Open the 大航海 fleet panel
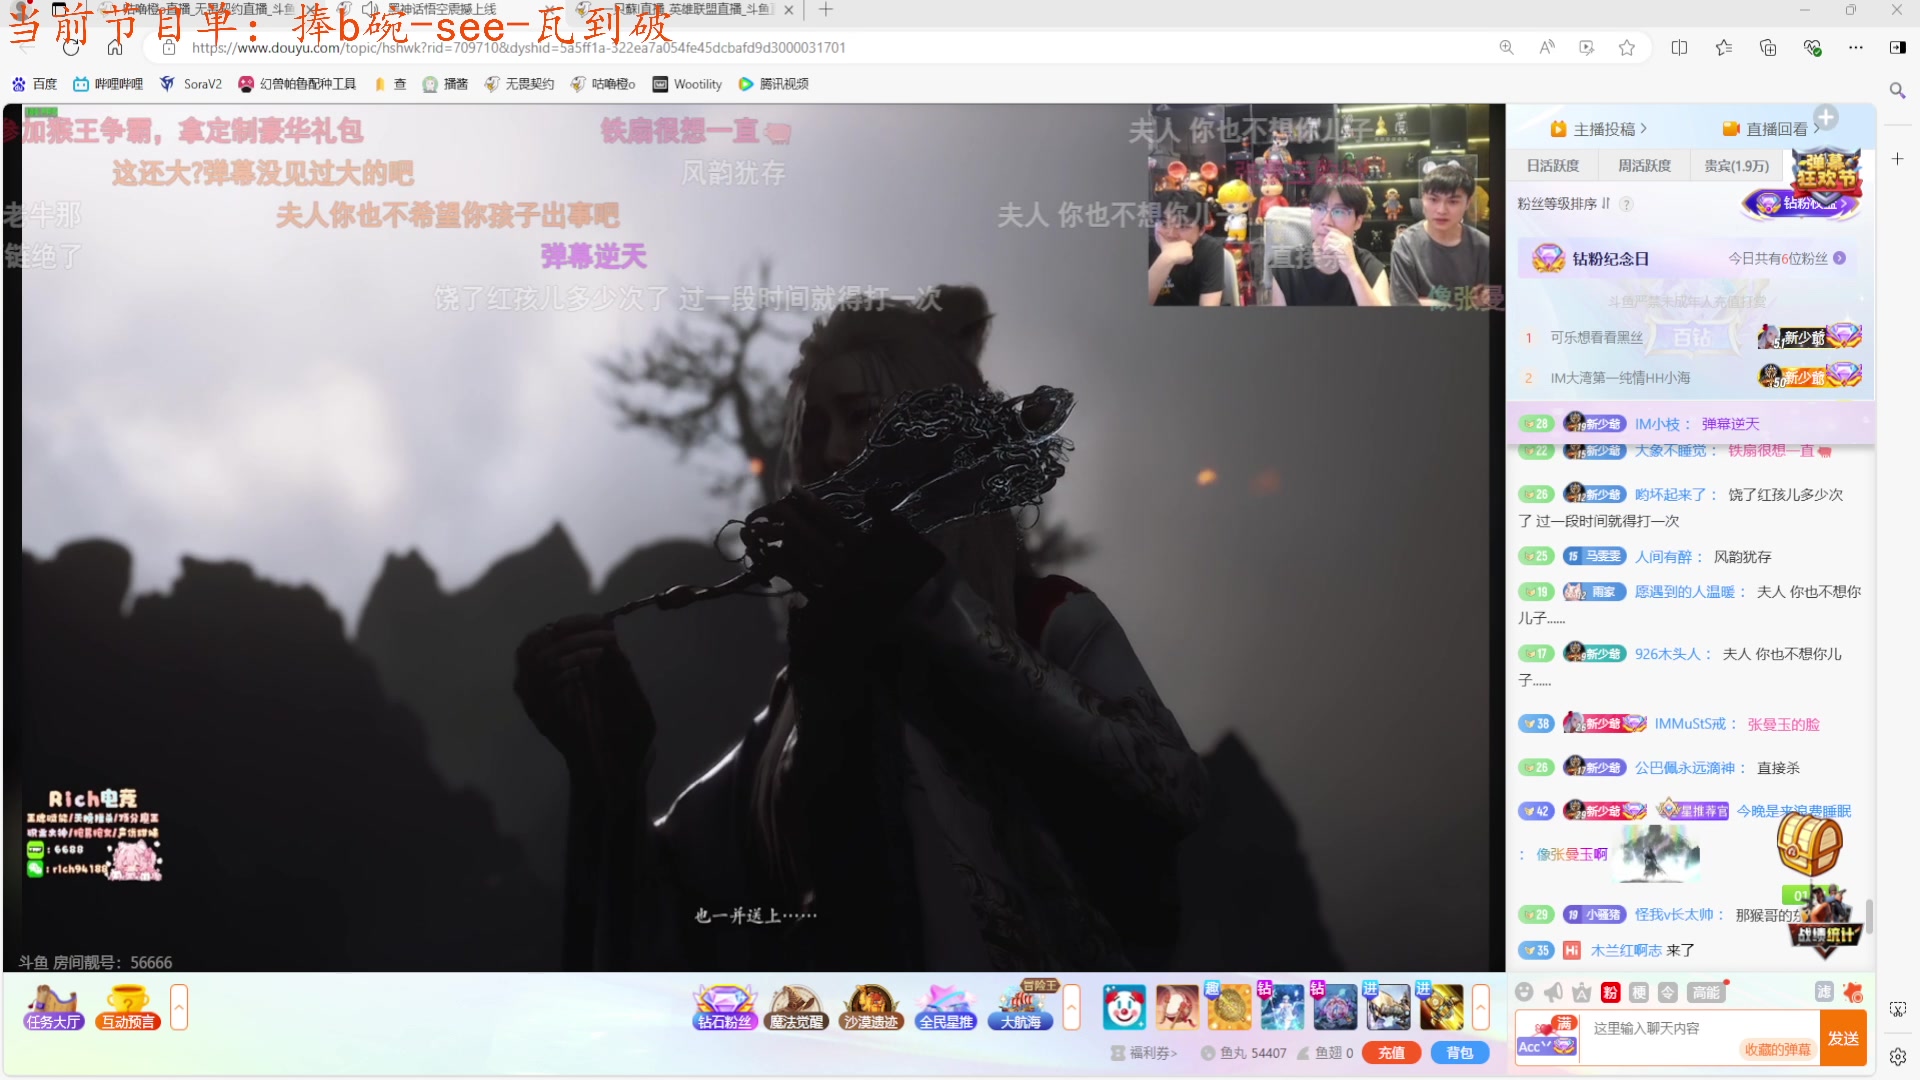Screen dimensions: 1920x1080 (1019, 1010)
